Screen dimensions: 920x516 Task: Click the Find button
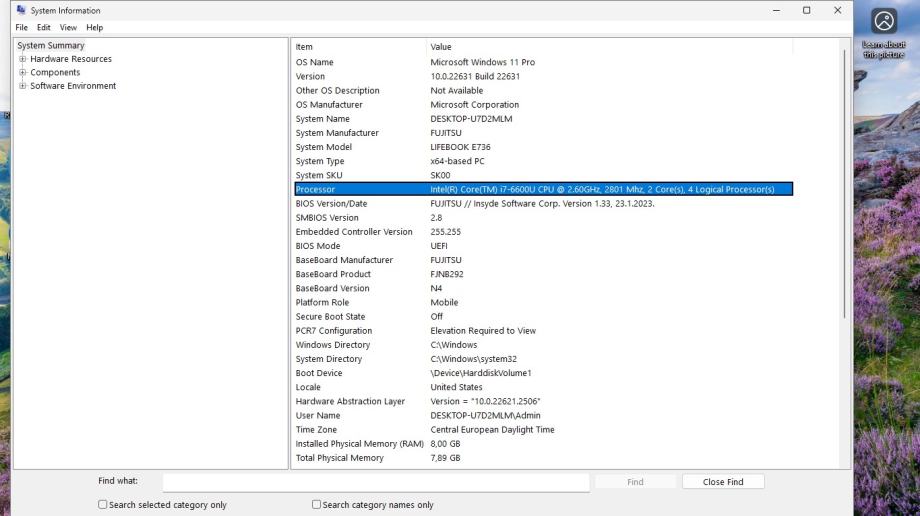click(x=635, y=481)
